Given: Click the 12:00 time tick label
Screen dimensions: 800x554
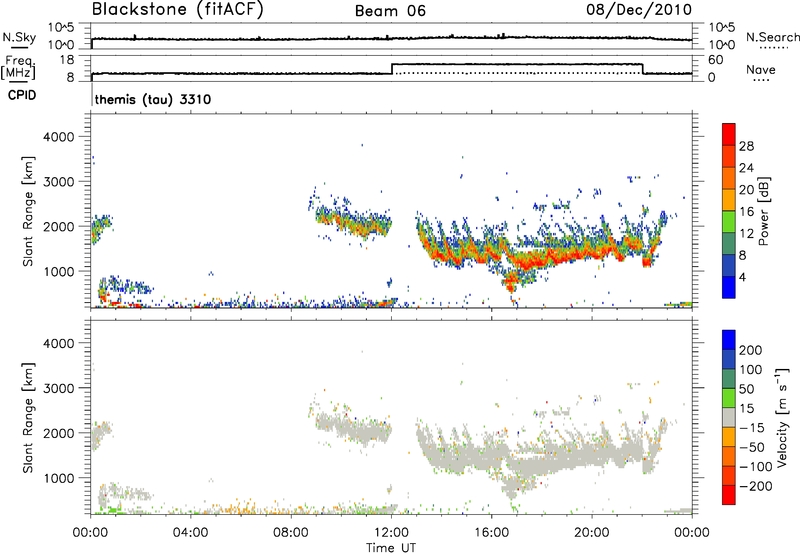Looking at the screenshot, I should point(391,532).
